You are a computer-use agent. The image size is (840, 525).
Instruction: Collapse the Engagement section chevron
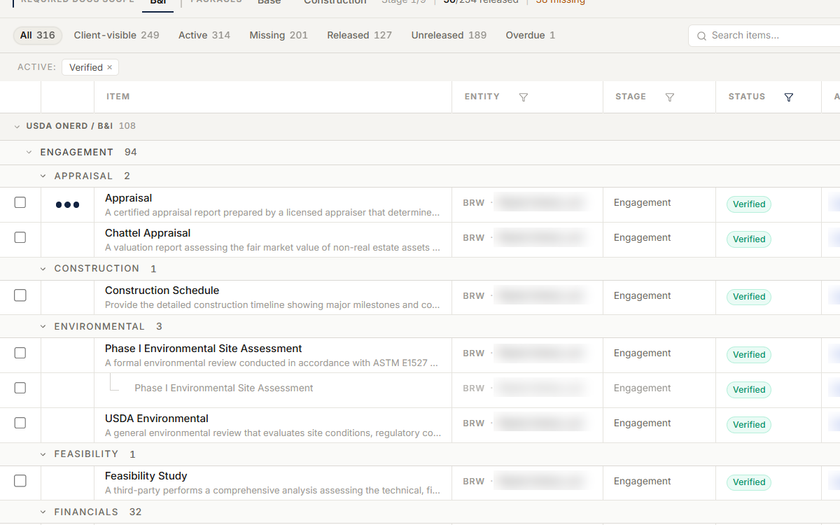pos(29,153)
